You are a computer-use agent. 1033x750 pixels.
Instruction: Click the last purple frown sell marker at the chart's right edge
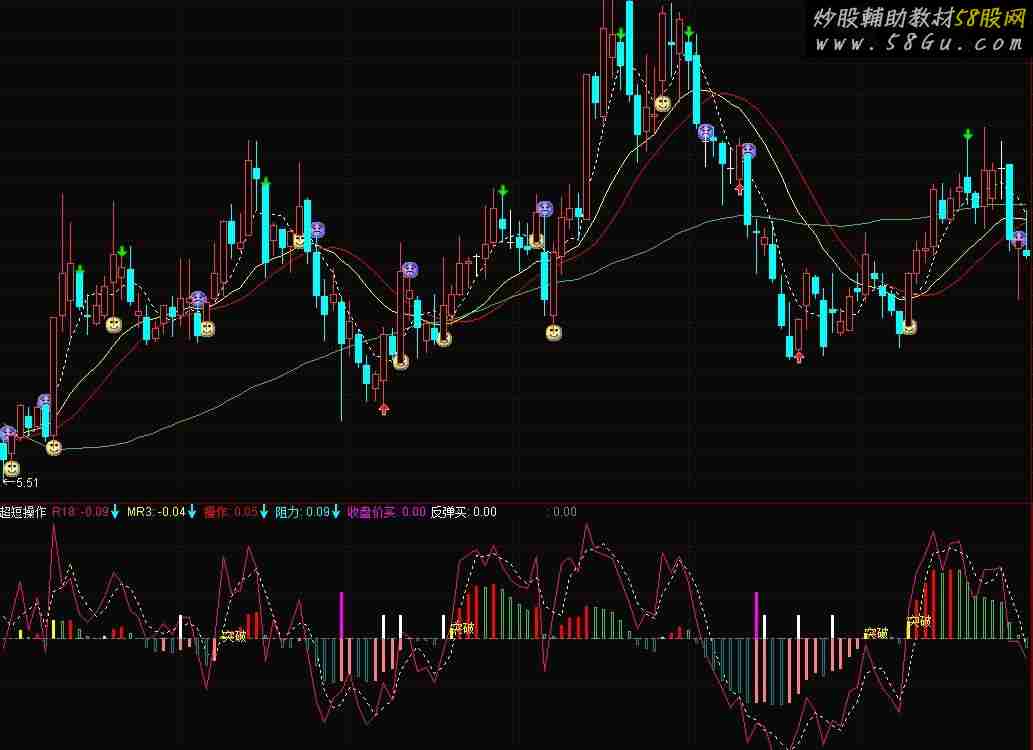tap(1019, 238)
